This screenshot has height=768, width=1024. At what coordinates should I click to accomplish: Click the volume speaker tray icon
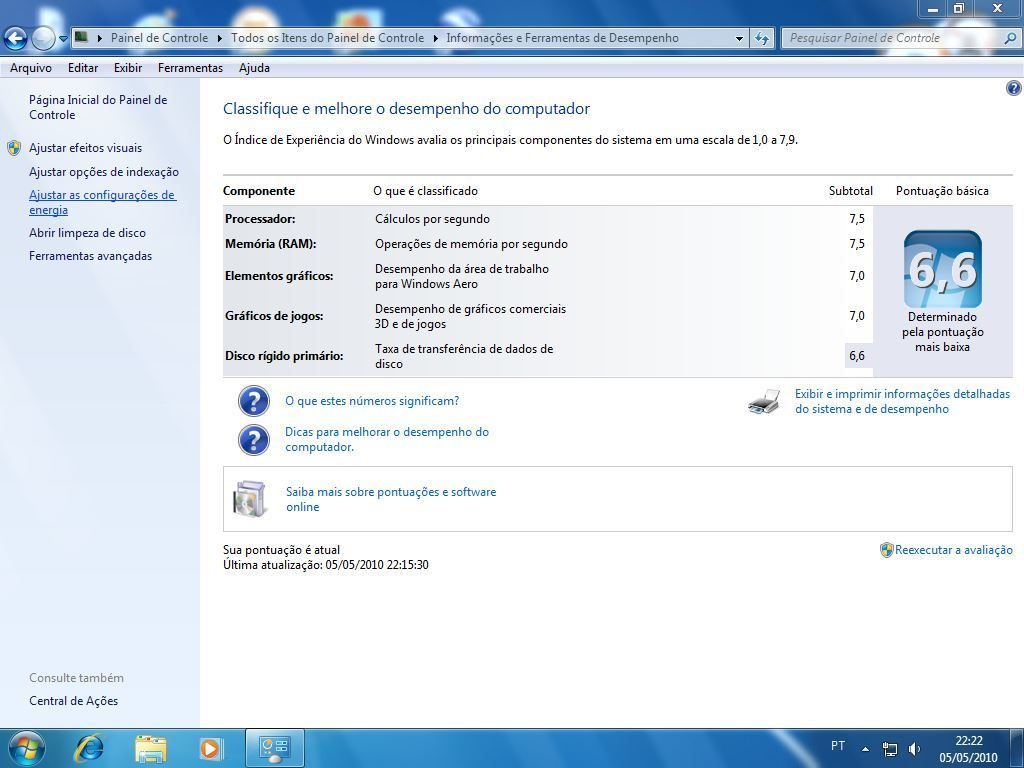click(915, 749)
